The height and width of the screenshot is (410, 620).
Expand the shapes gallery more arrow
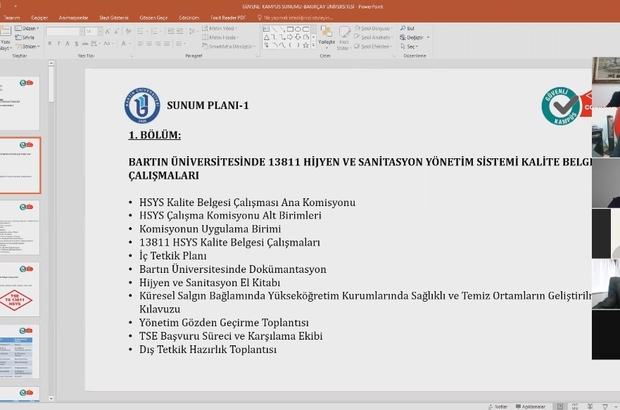[x=313, y=45]
